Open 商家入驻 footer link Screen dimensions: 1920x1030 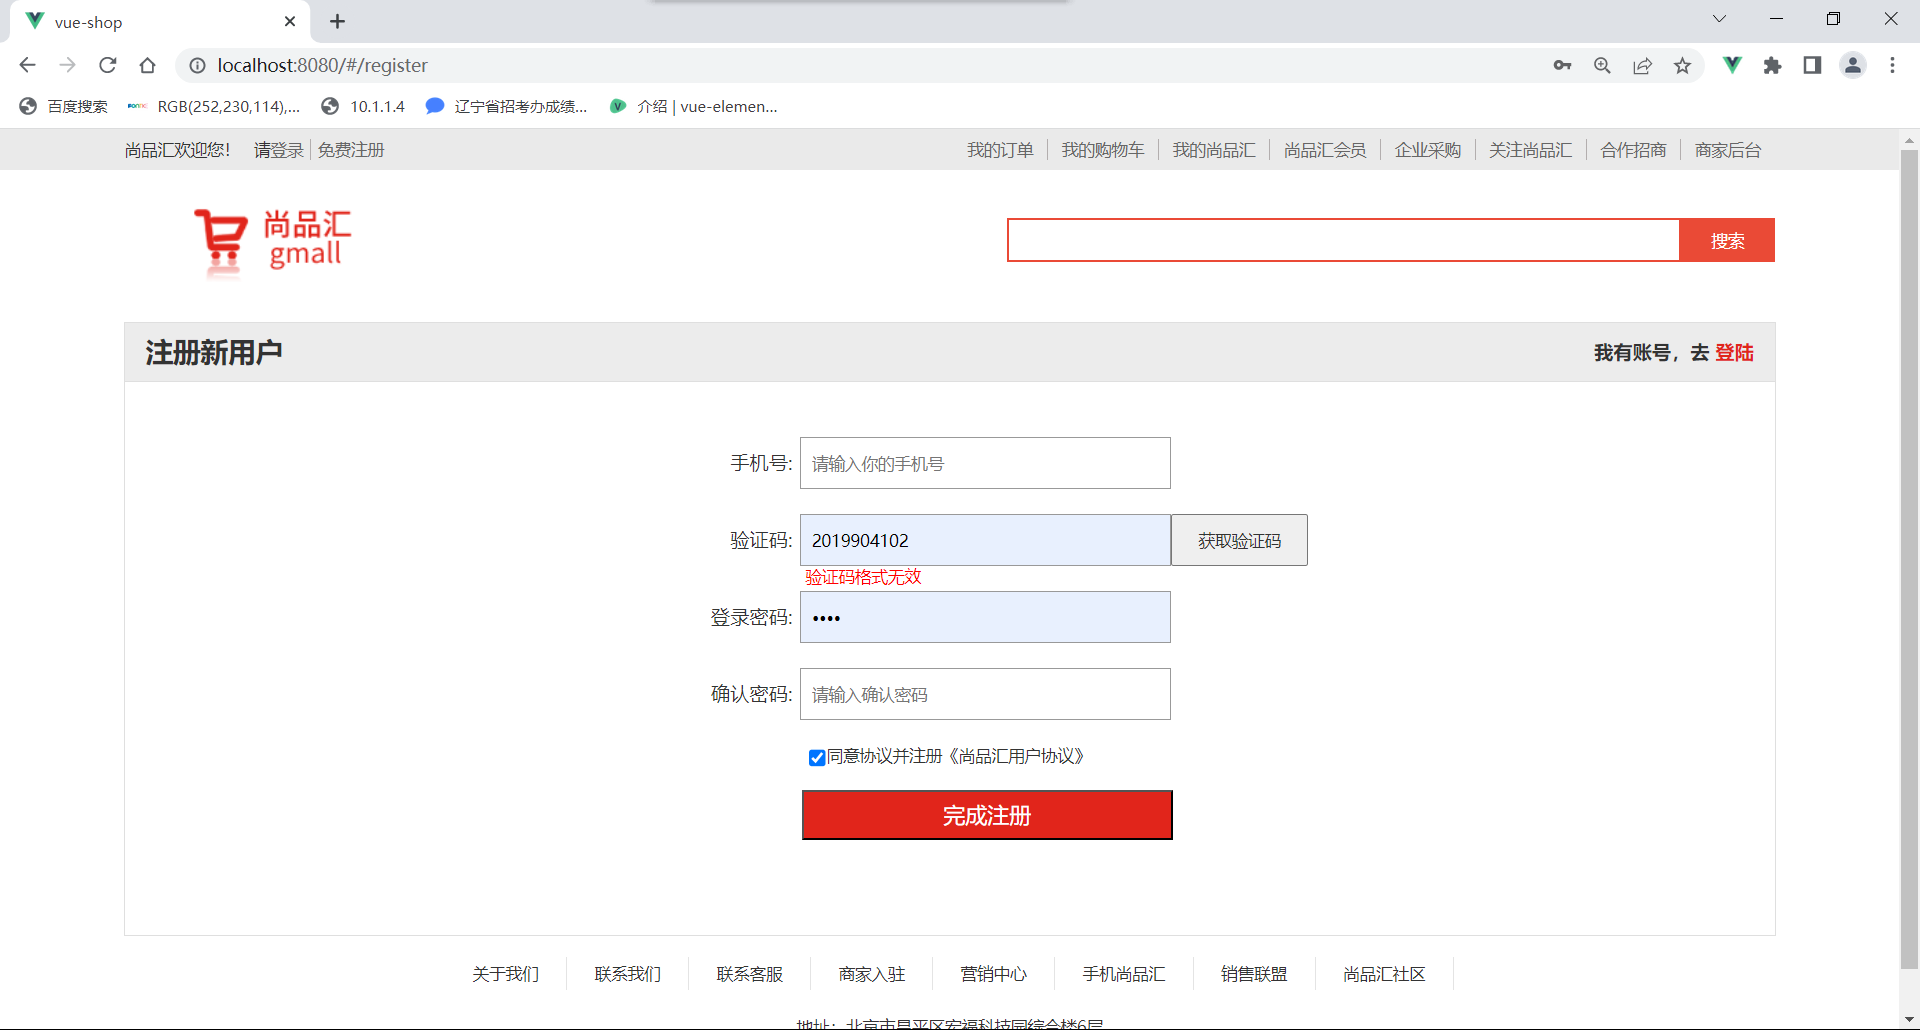(871, 974)
